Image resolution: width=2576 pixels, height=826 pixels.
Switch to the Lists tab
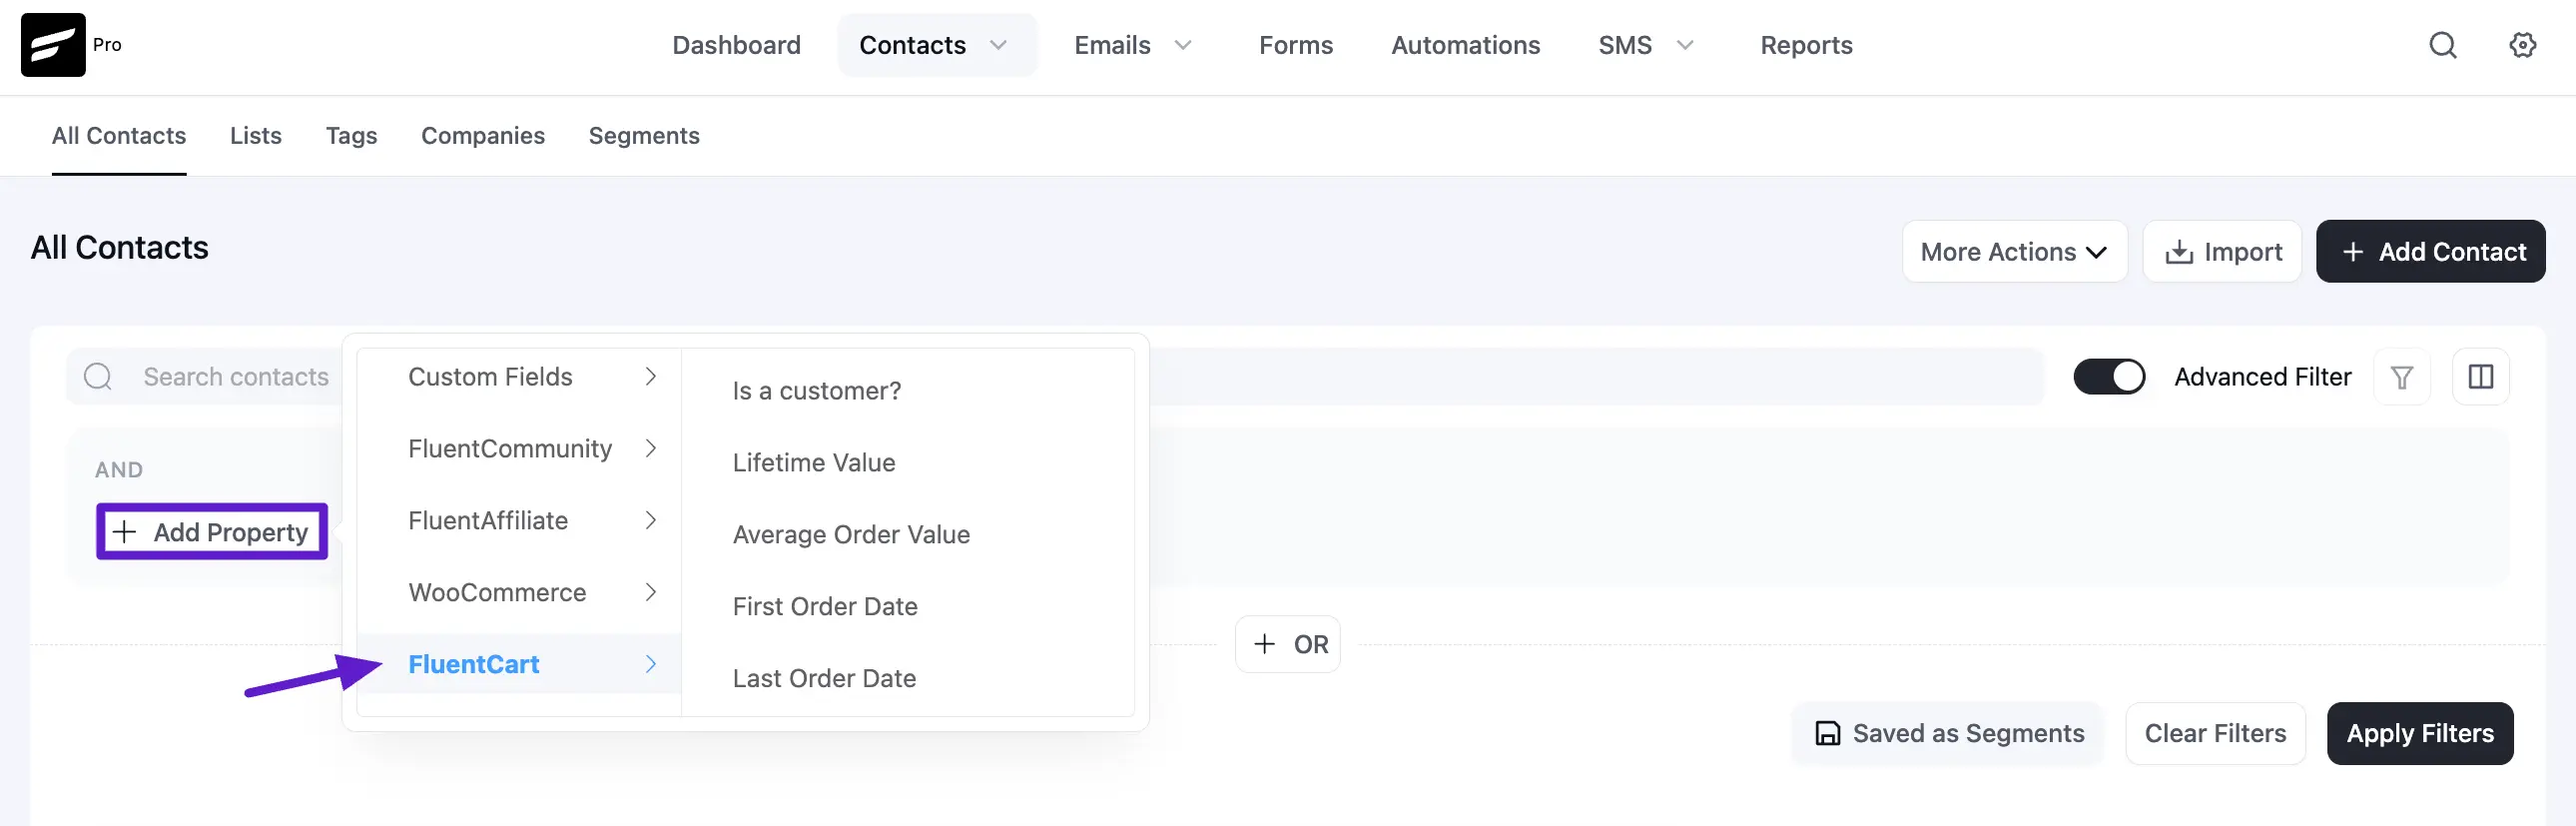tap(256, 136)
